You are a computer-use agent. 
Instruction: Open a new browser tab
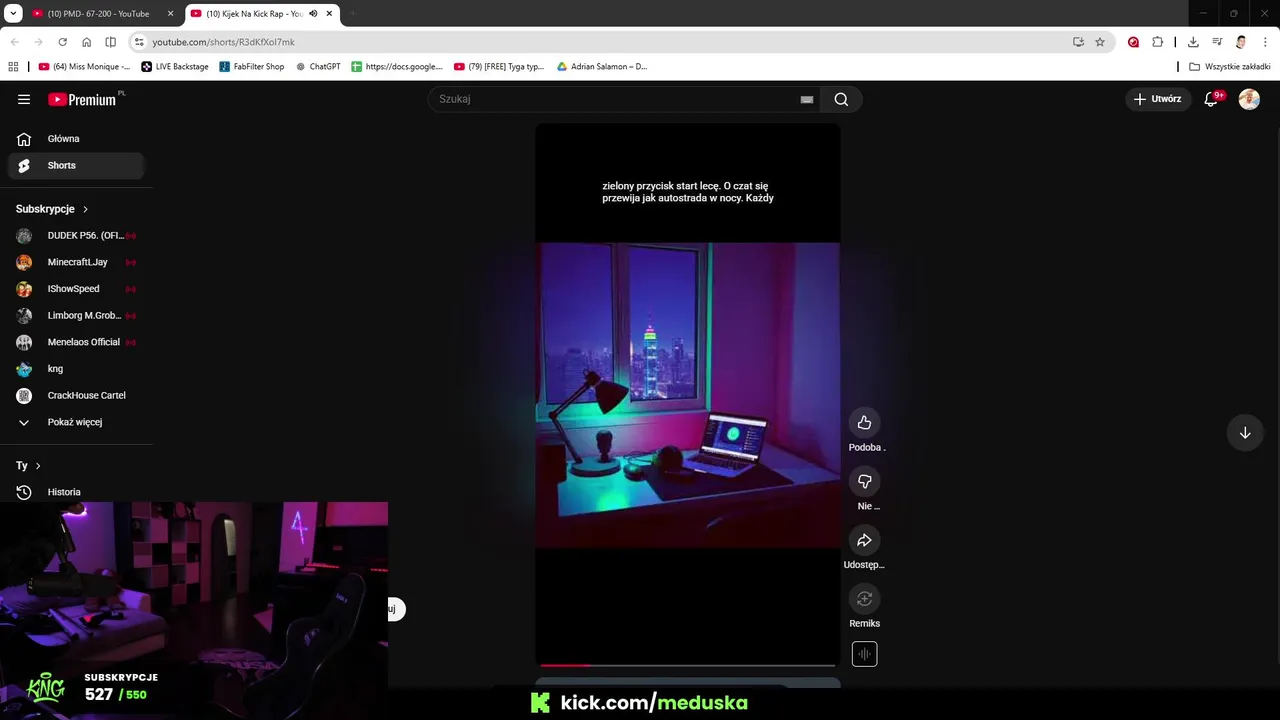[352, 14]
